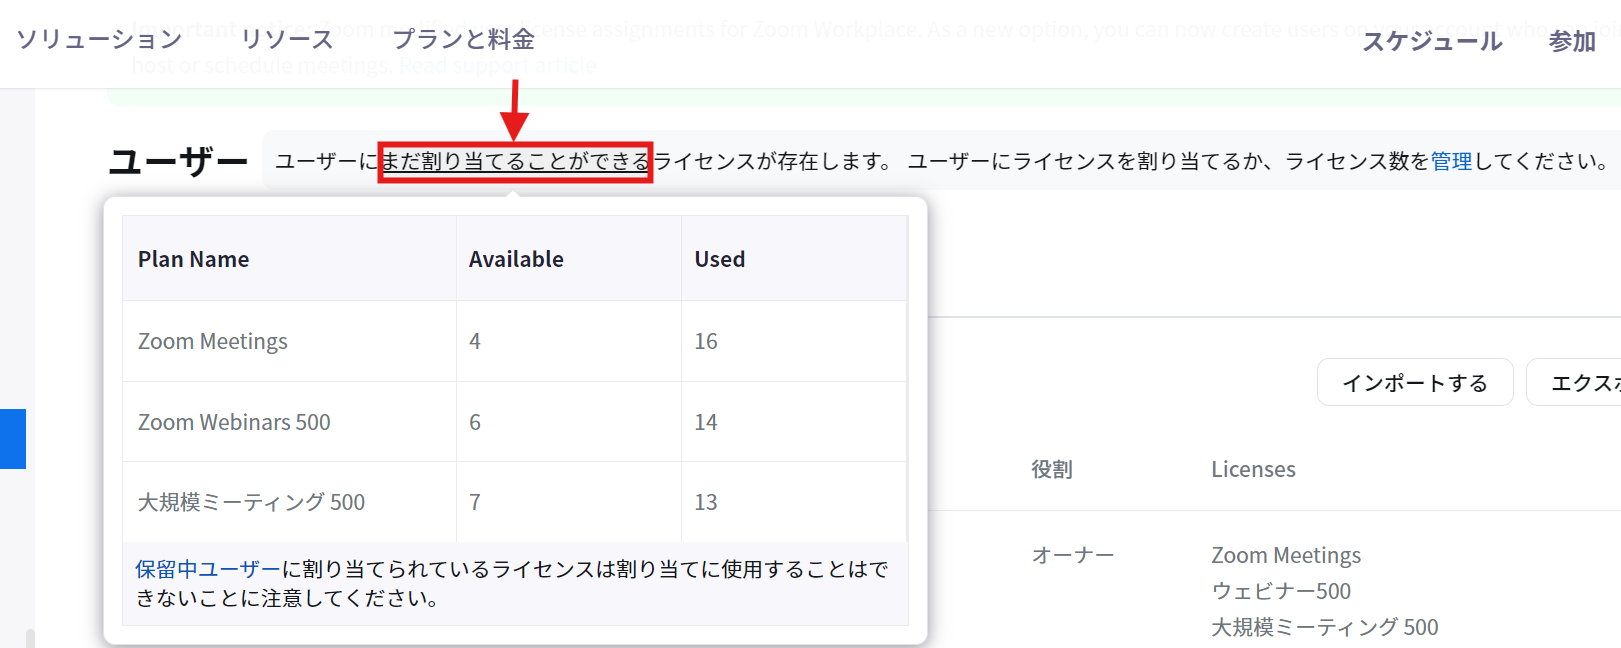This screenshot has width=1621, height=648.
Task: Click Available value 7 for 大規模ミーティング
Action: [475, 502]
